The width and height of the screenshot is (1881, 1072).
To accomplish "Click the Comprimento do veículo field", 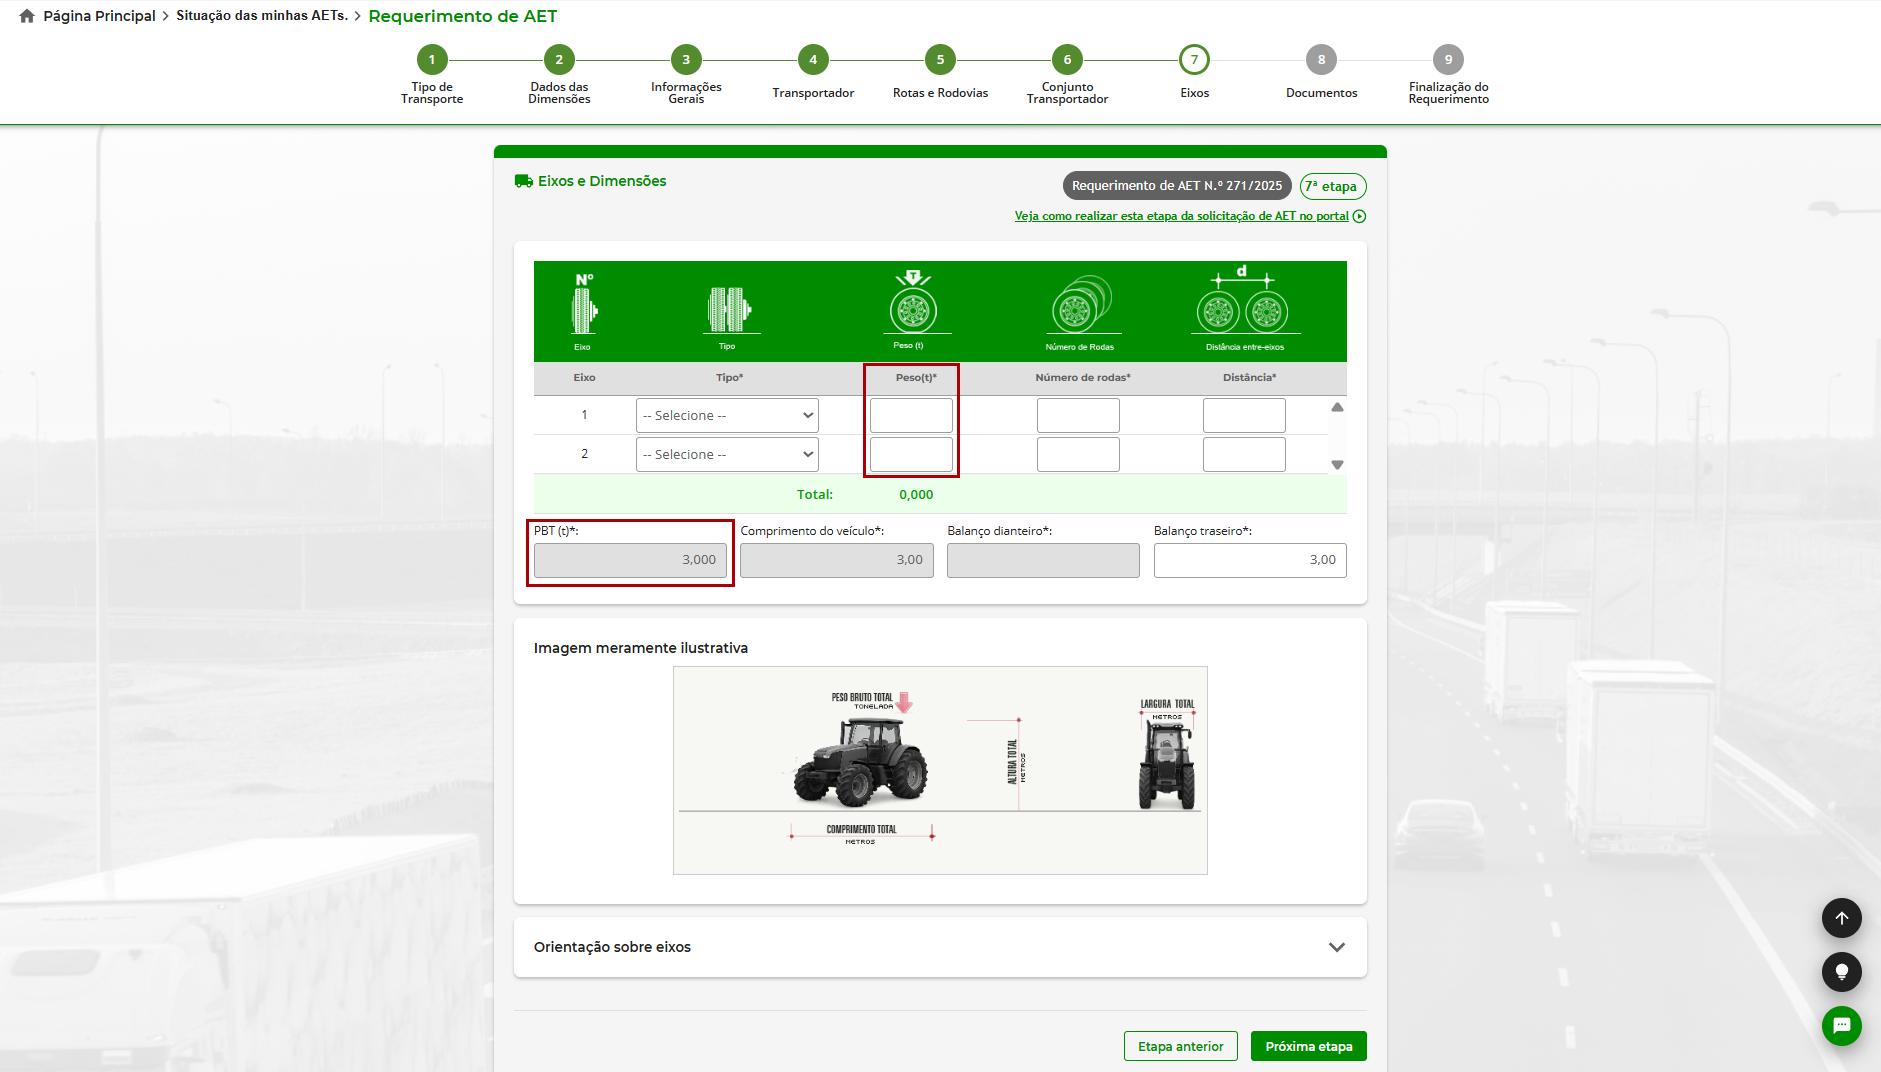I will pyautogui.click(x=837, y=560).
